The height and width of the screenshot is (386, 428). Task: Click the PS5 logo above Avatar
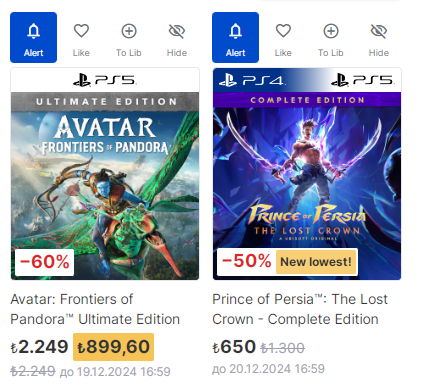(105, 80)
